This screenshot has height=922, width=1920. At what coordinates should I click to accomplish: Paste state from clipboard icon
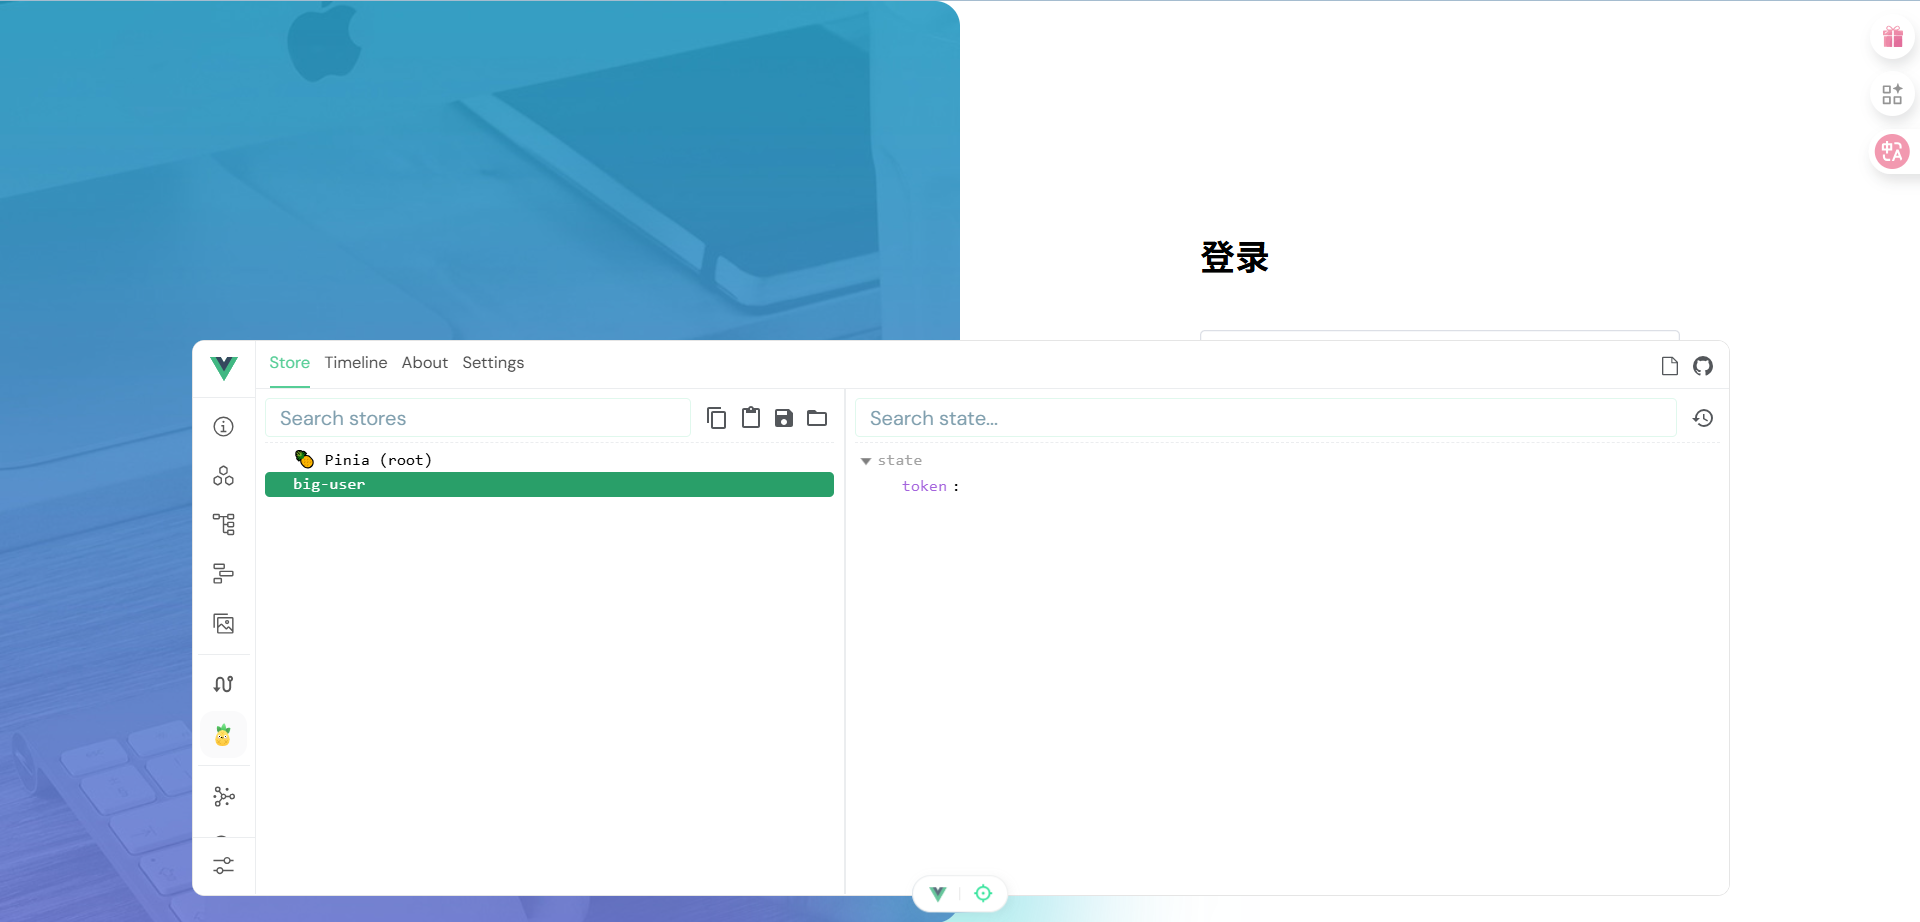click(x=751, y=418)
